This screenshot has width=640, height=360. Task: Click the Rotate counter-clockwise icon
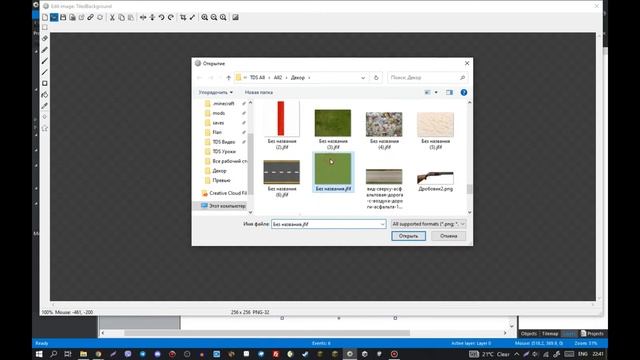click(x=162, y=18)
